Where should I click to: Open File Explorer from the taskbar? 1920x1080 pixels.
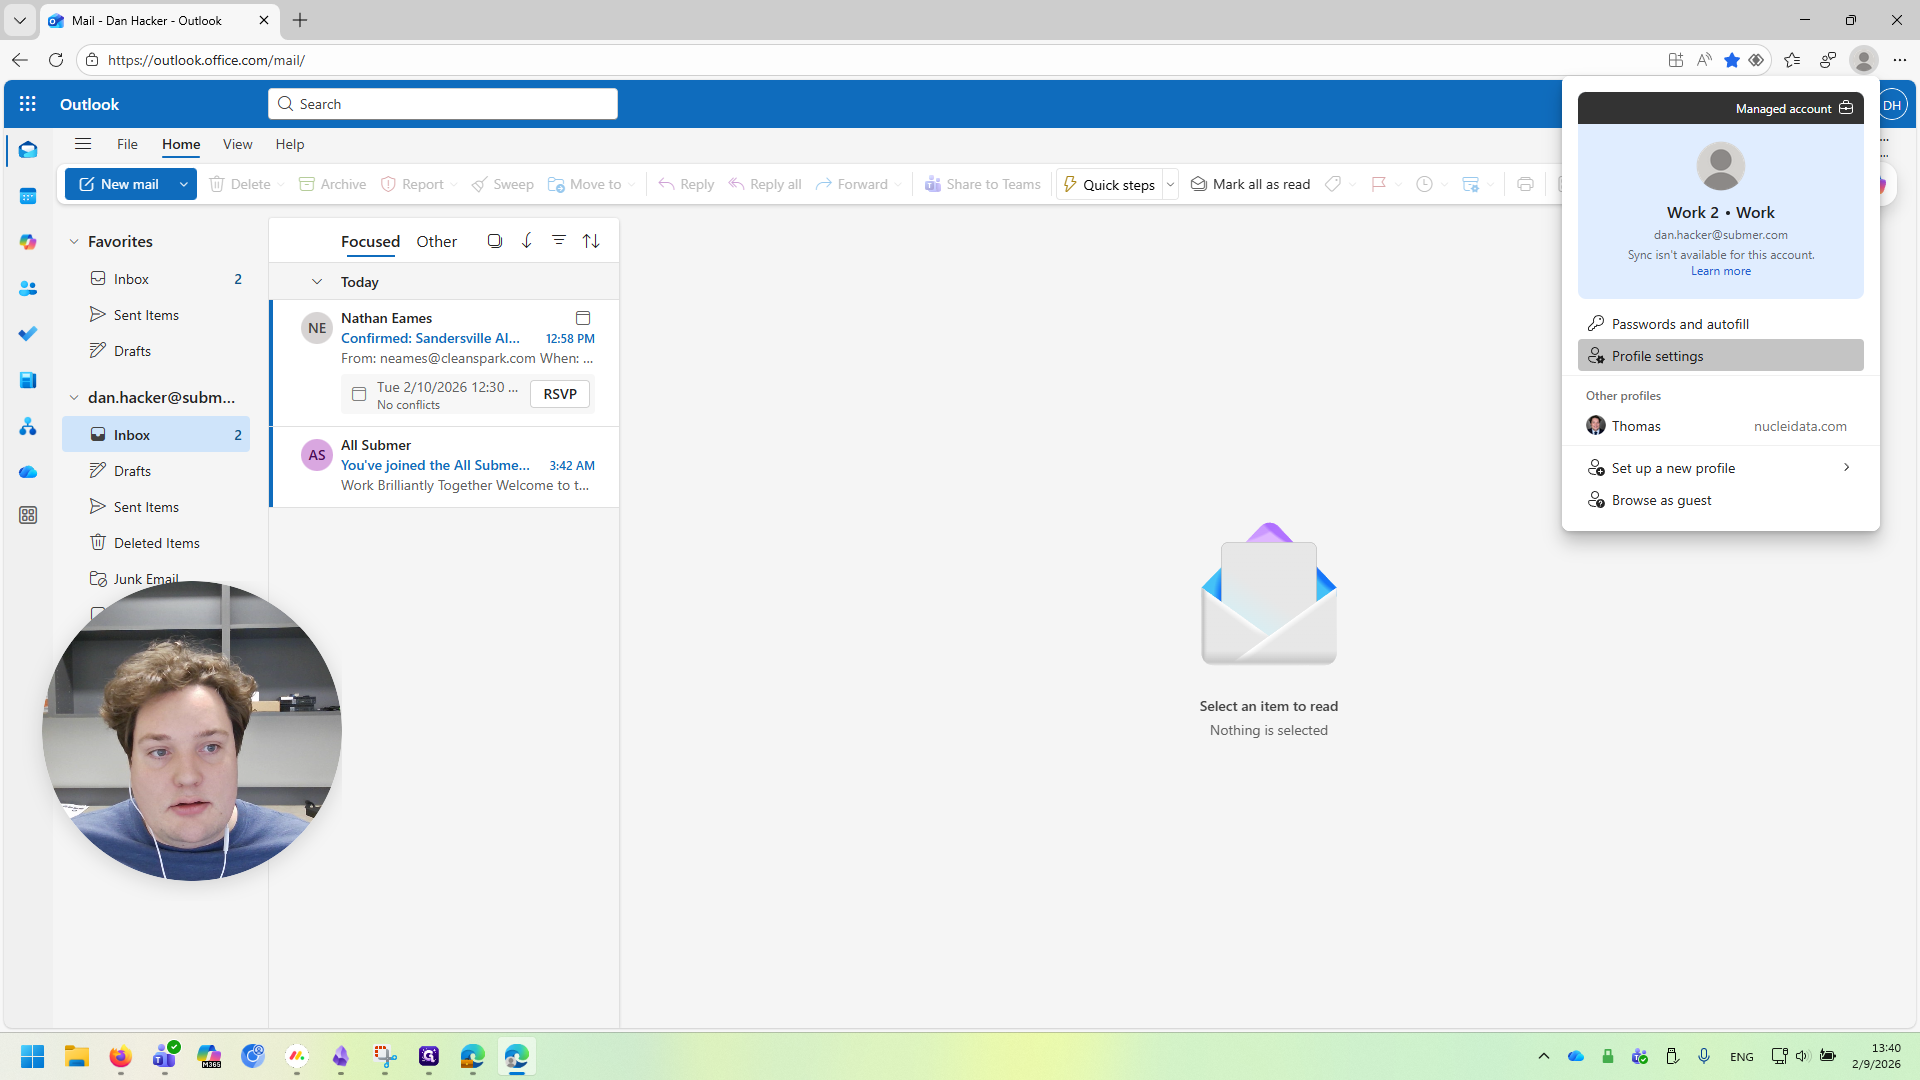(77, 1056)
